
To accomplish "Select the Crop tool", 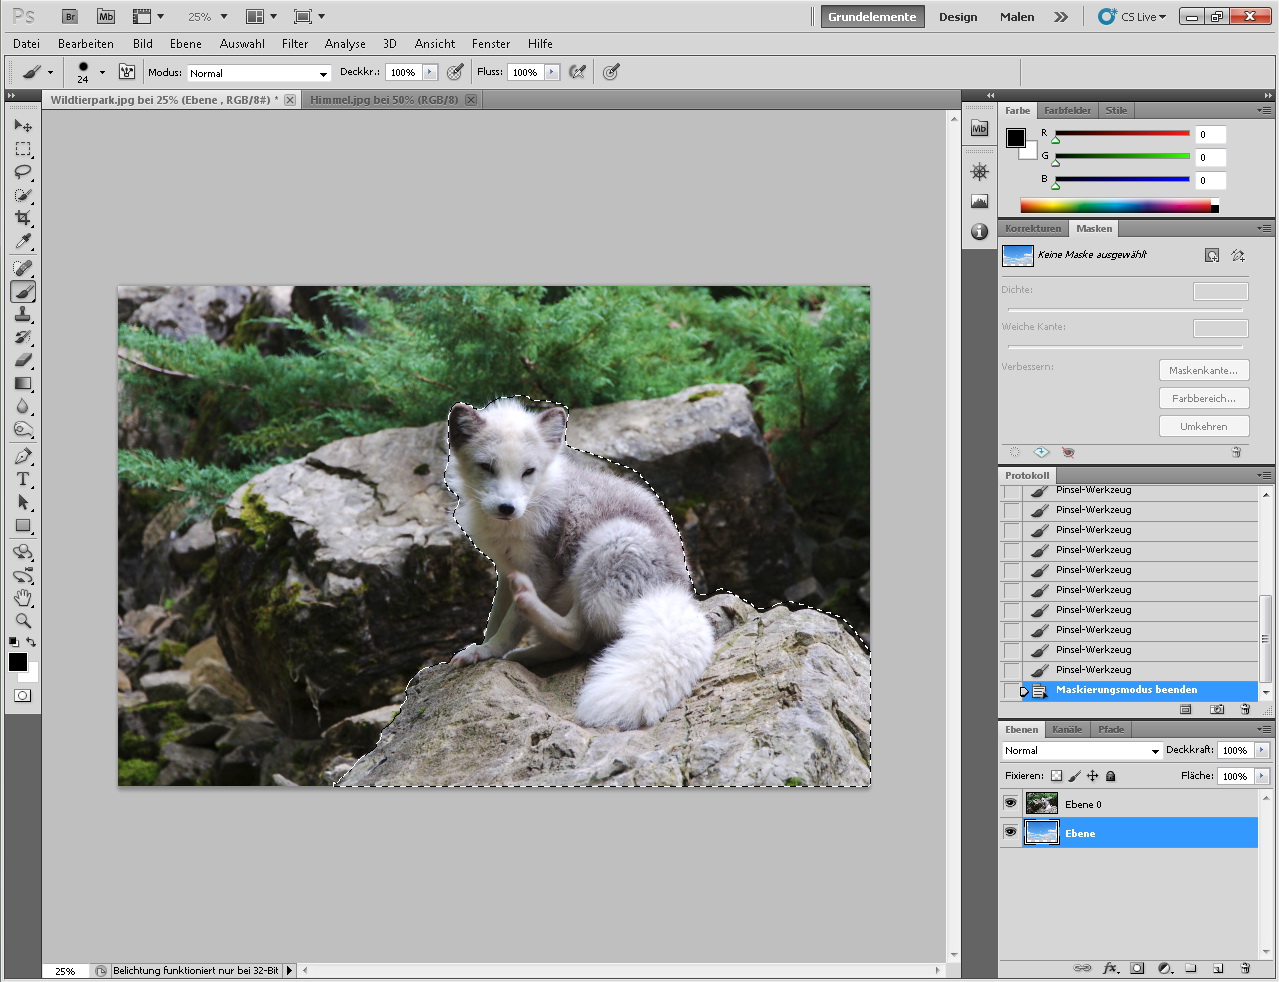I will pyautogui.click(x=23, y=218).
